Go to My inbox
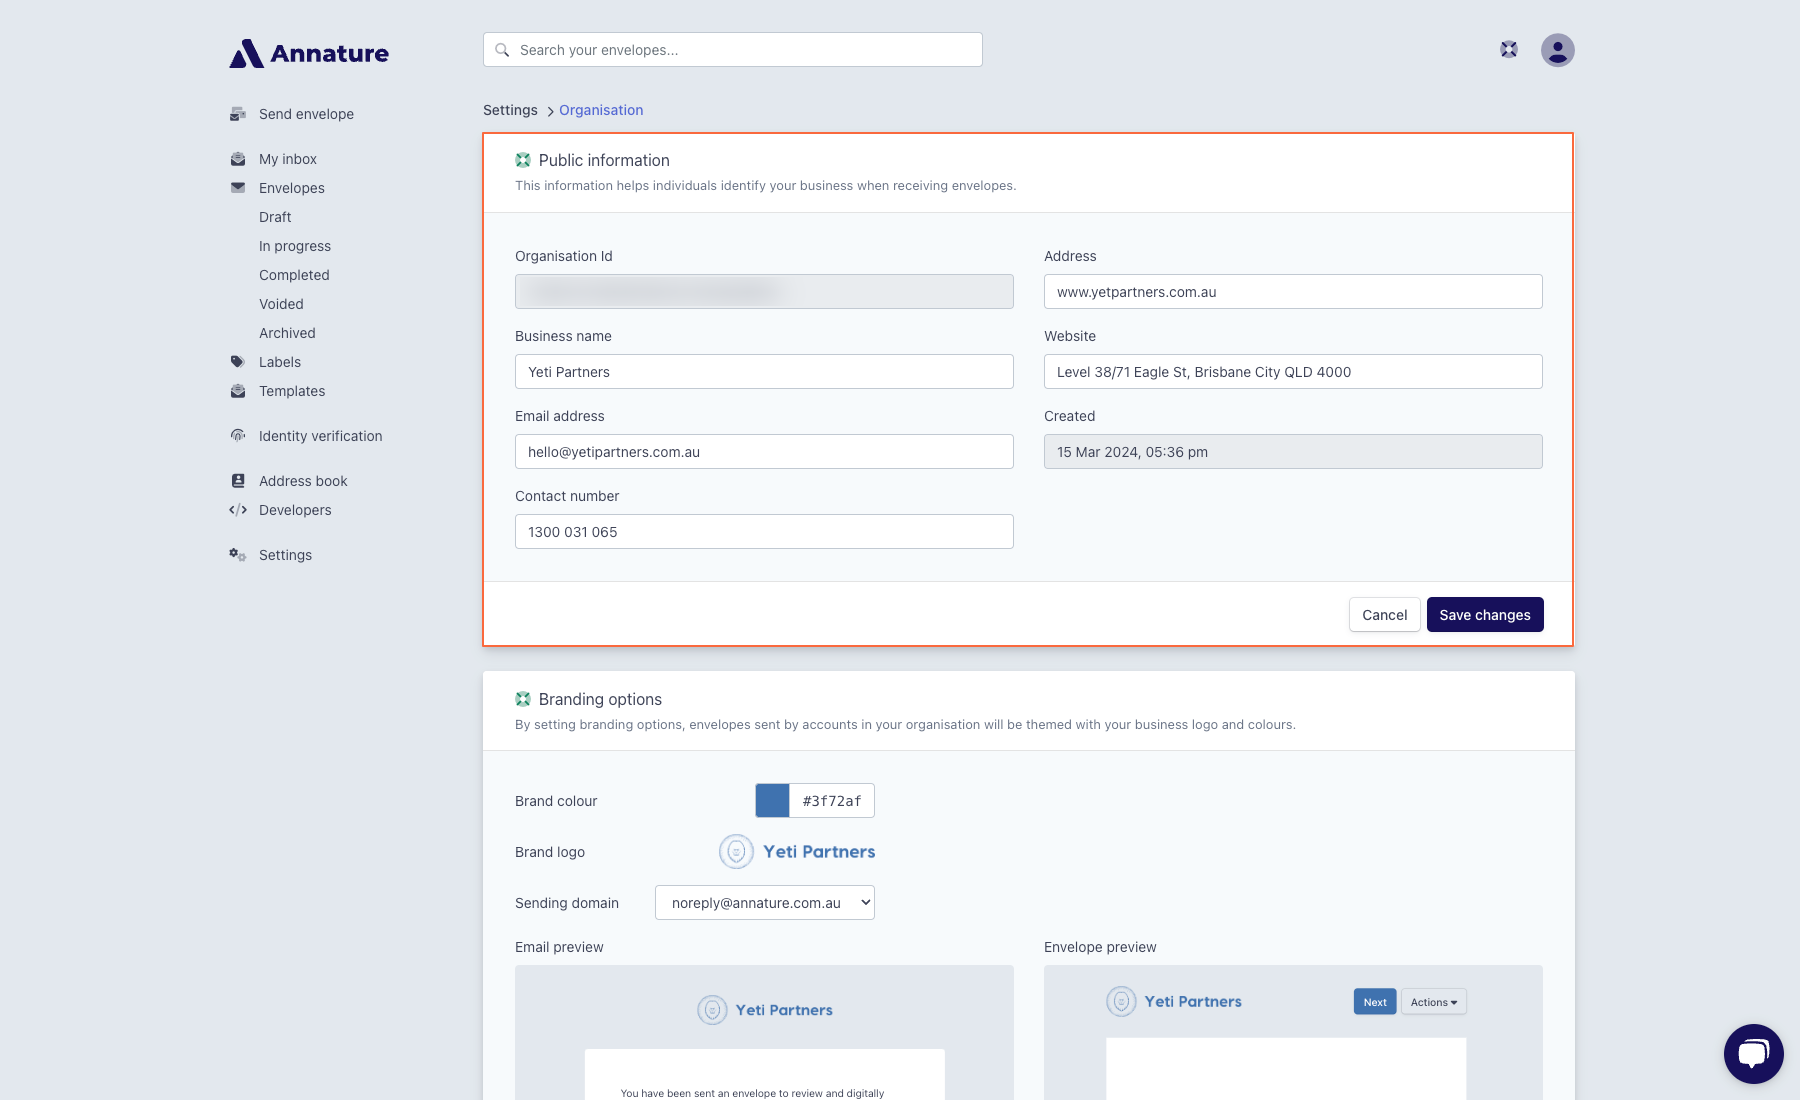This screenshot has width=1800, height=1100. click(x=288, y=159)
